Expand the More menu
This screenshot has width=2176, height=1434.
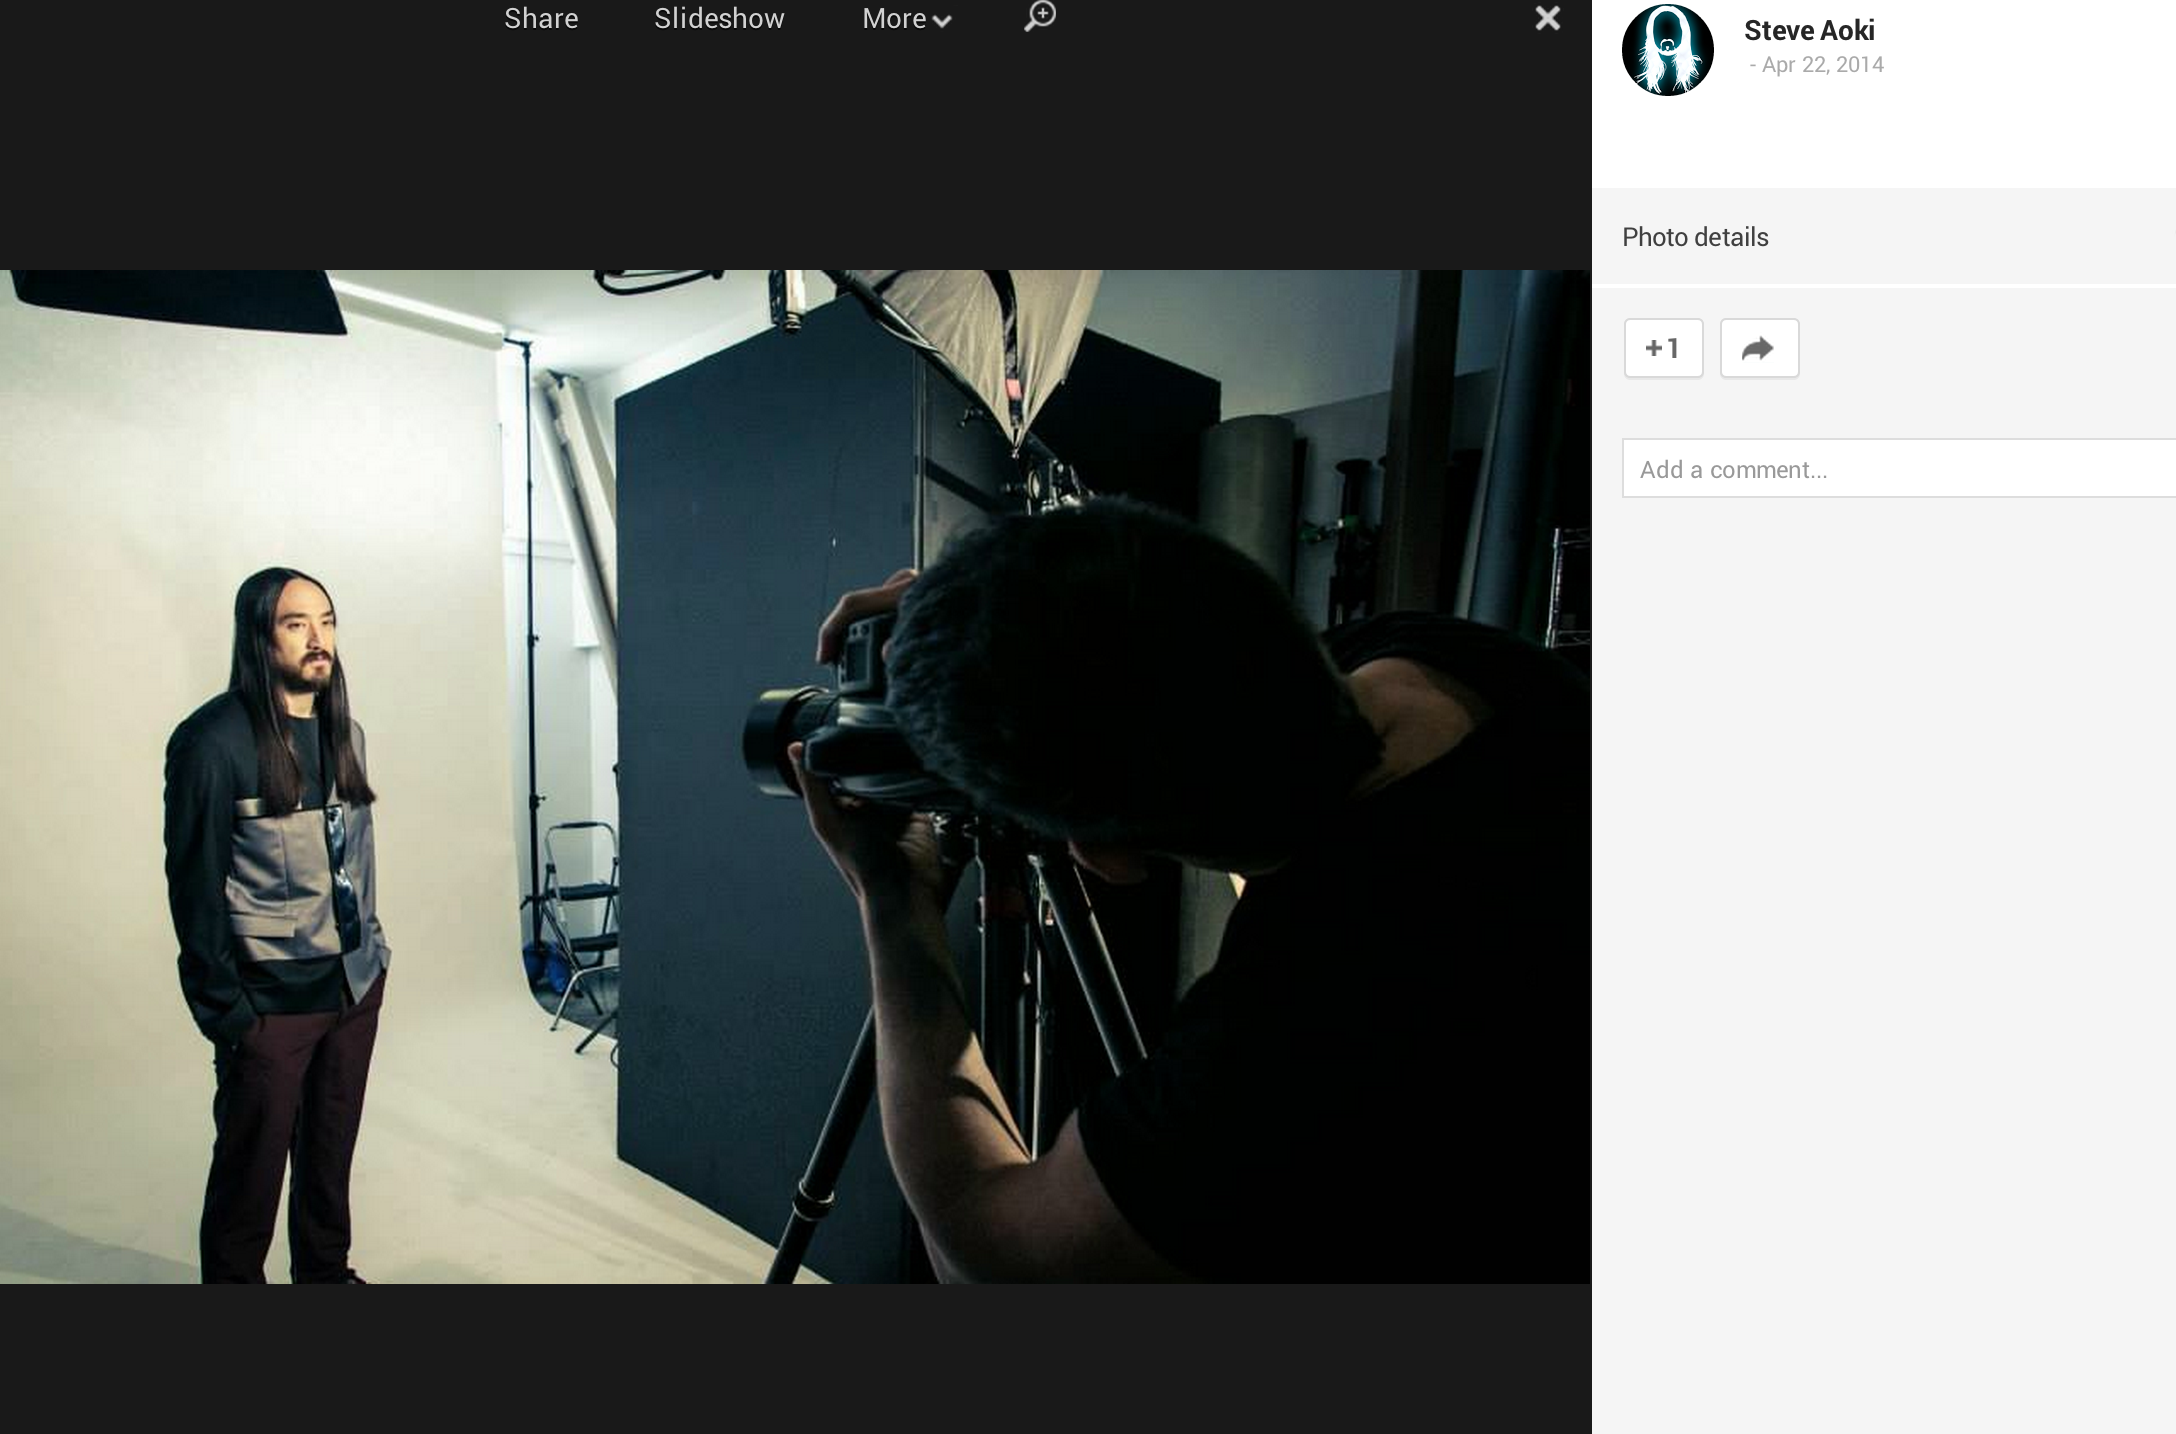(x=894, y=19)
